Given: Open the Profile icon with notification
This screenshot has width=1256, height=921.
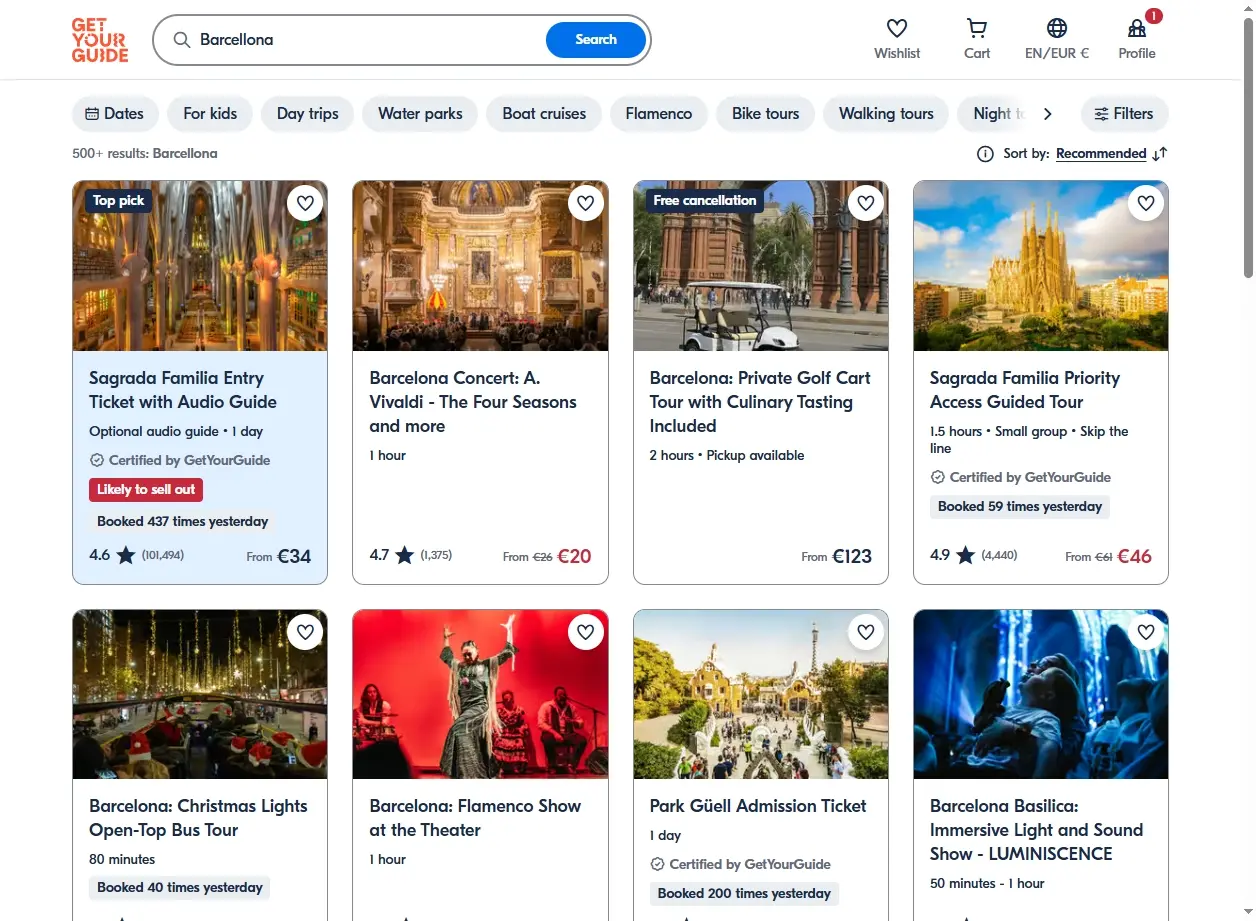Looking at the screenshot, I should 1137,28.
